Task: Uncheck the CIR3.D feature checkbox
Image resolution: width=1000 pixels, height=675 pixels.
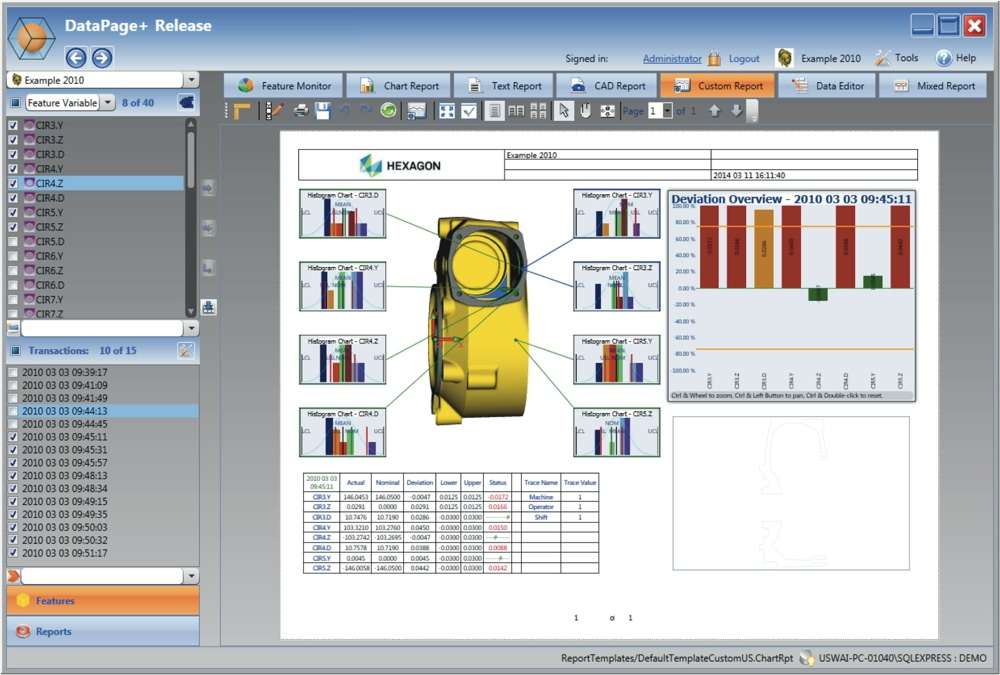Action: coord(13,154)
